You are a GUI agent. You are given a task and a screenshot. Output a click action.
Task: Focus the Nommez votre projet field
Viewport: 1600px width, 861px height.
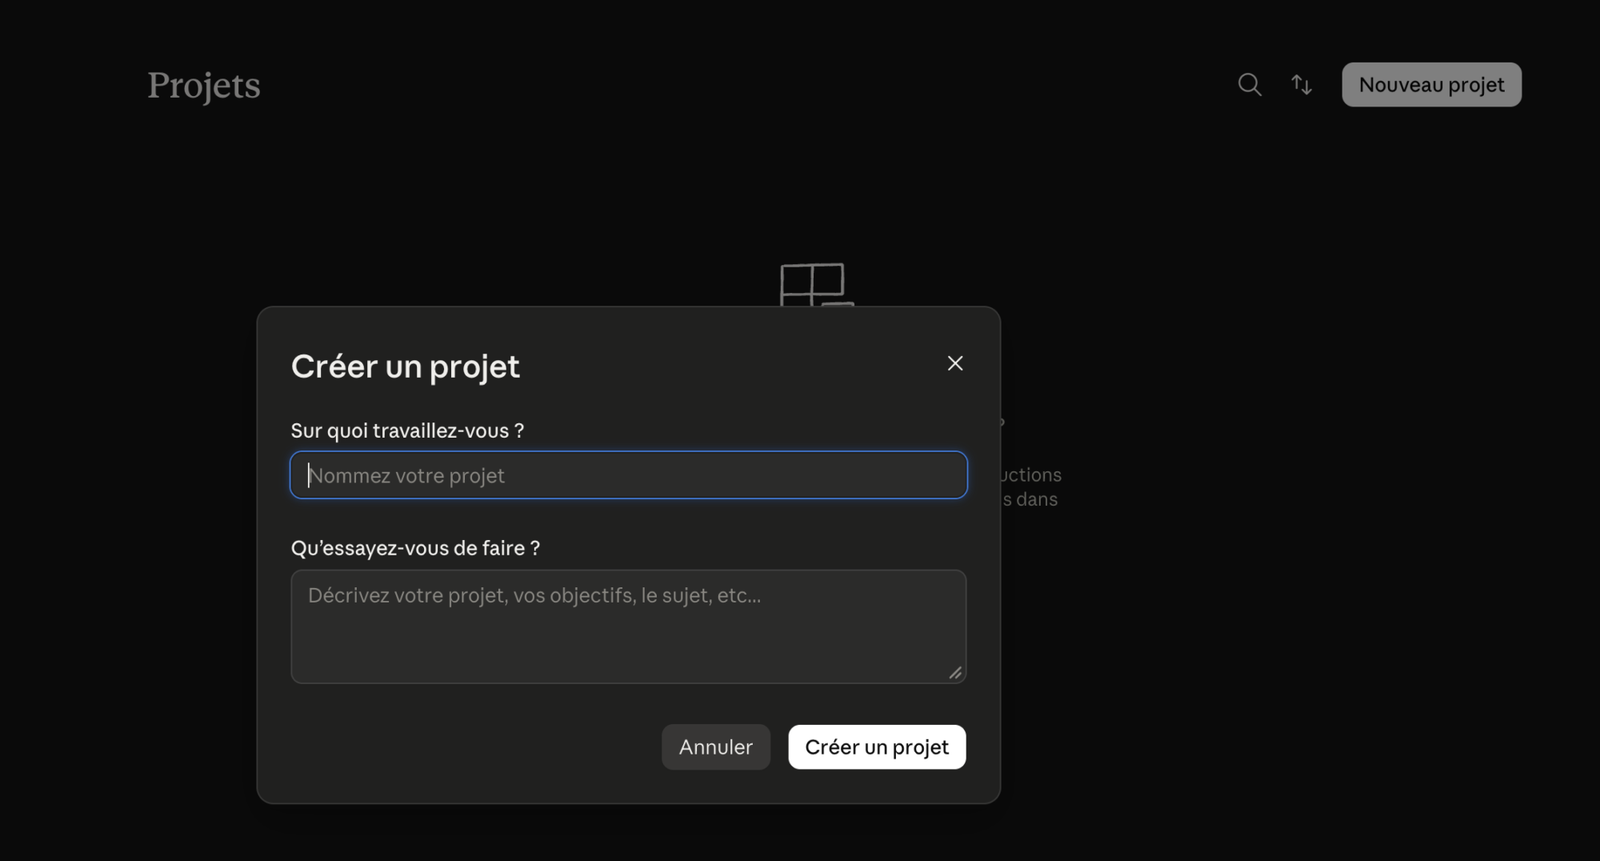[628, 475]
